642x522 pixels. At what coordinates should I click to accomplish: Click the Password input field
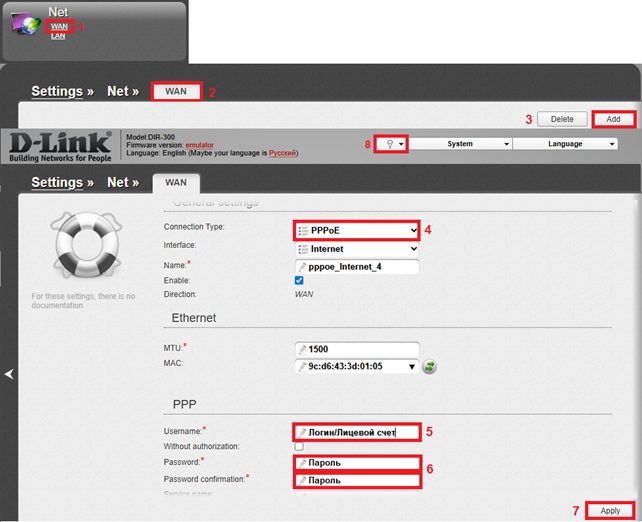click(357, 463)
